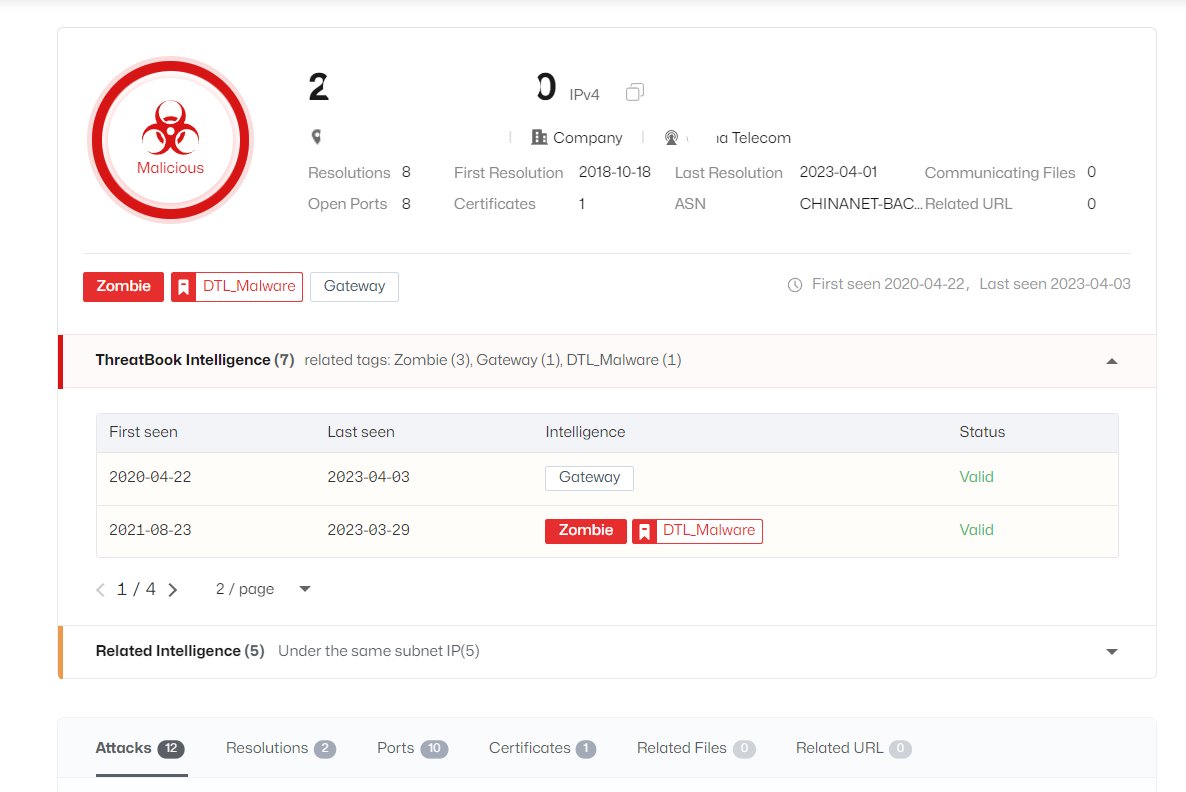Collapse the ThreatBook Intelligence section
Viewport: 1186px width, 792px height.
tap(1112, 361)
